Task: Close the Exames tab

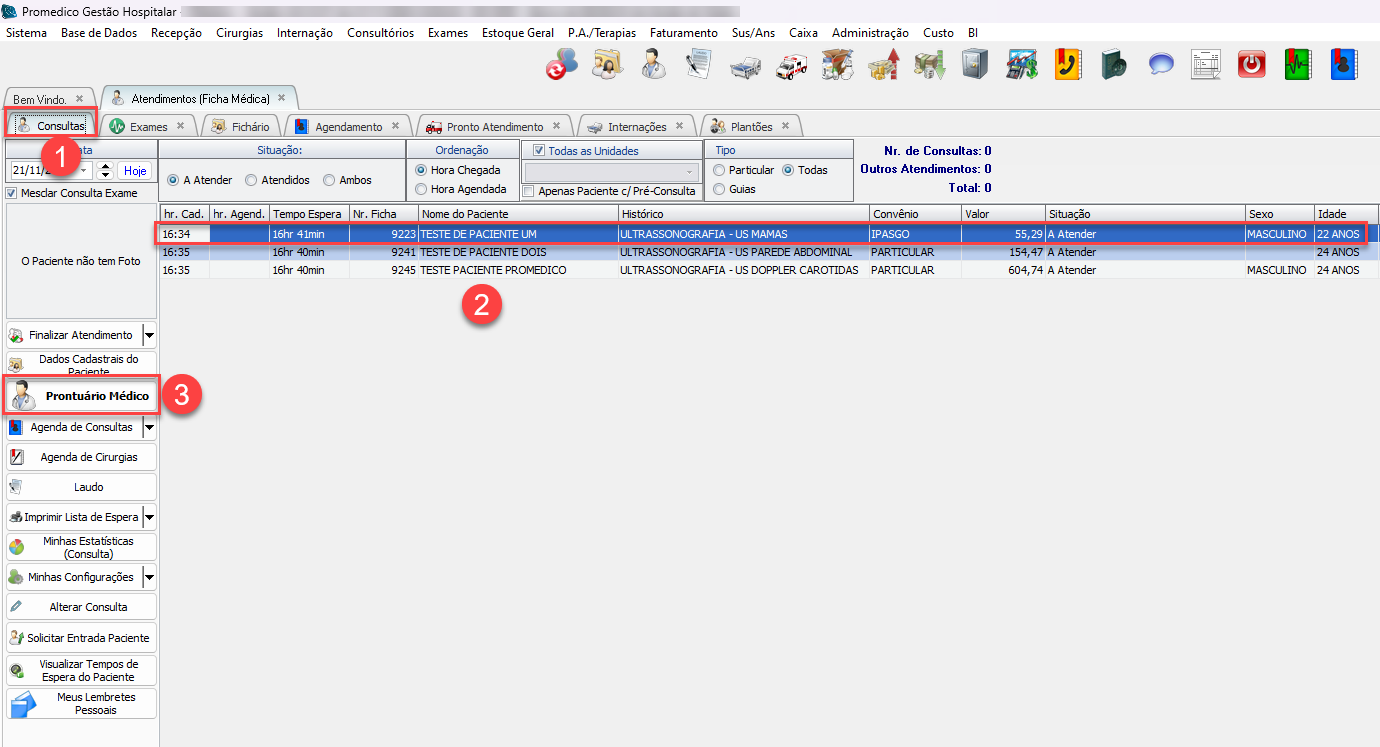Action: pyautogui.click(x=180, y=126)
